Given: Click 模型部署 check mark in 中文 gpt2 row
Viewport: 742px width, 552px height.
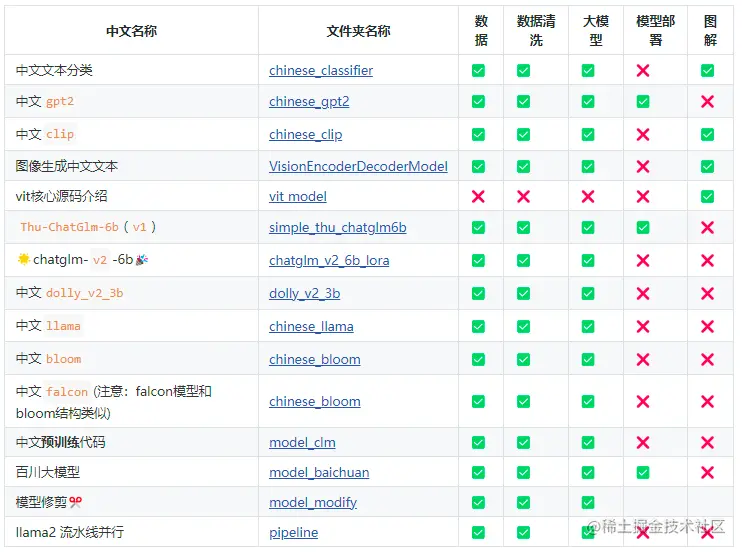Looking at the screenshot, I should coord(643,102).
